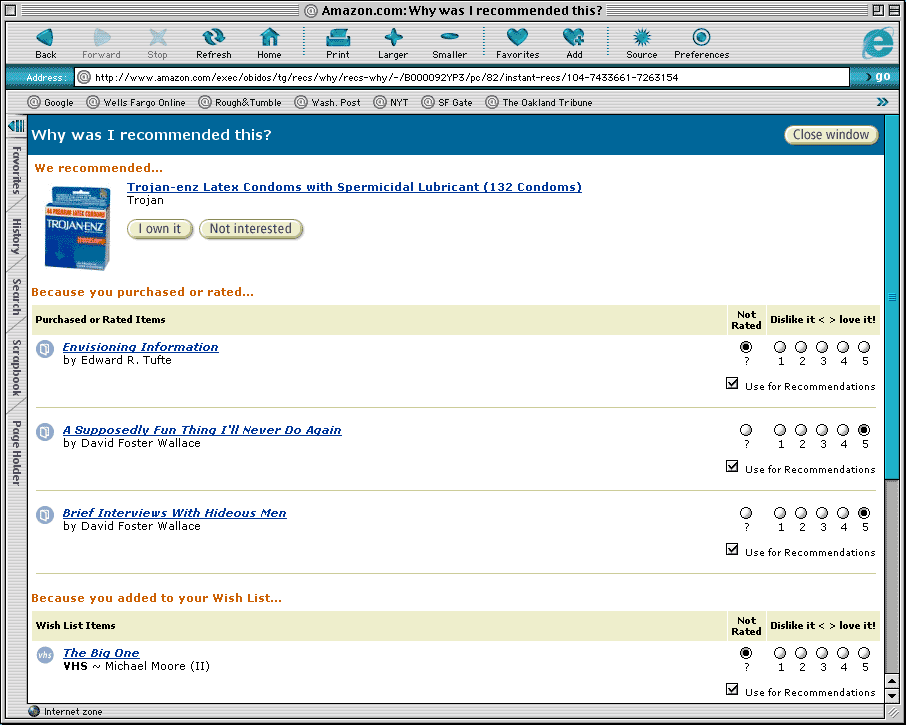This screenshot has width=906, height=725.
Task: Select rating 5 for A Supposedly Fun Thing
Action: click(864, 430)
